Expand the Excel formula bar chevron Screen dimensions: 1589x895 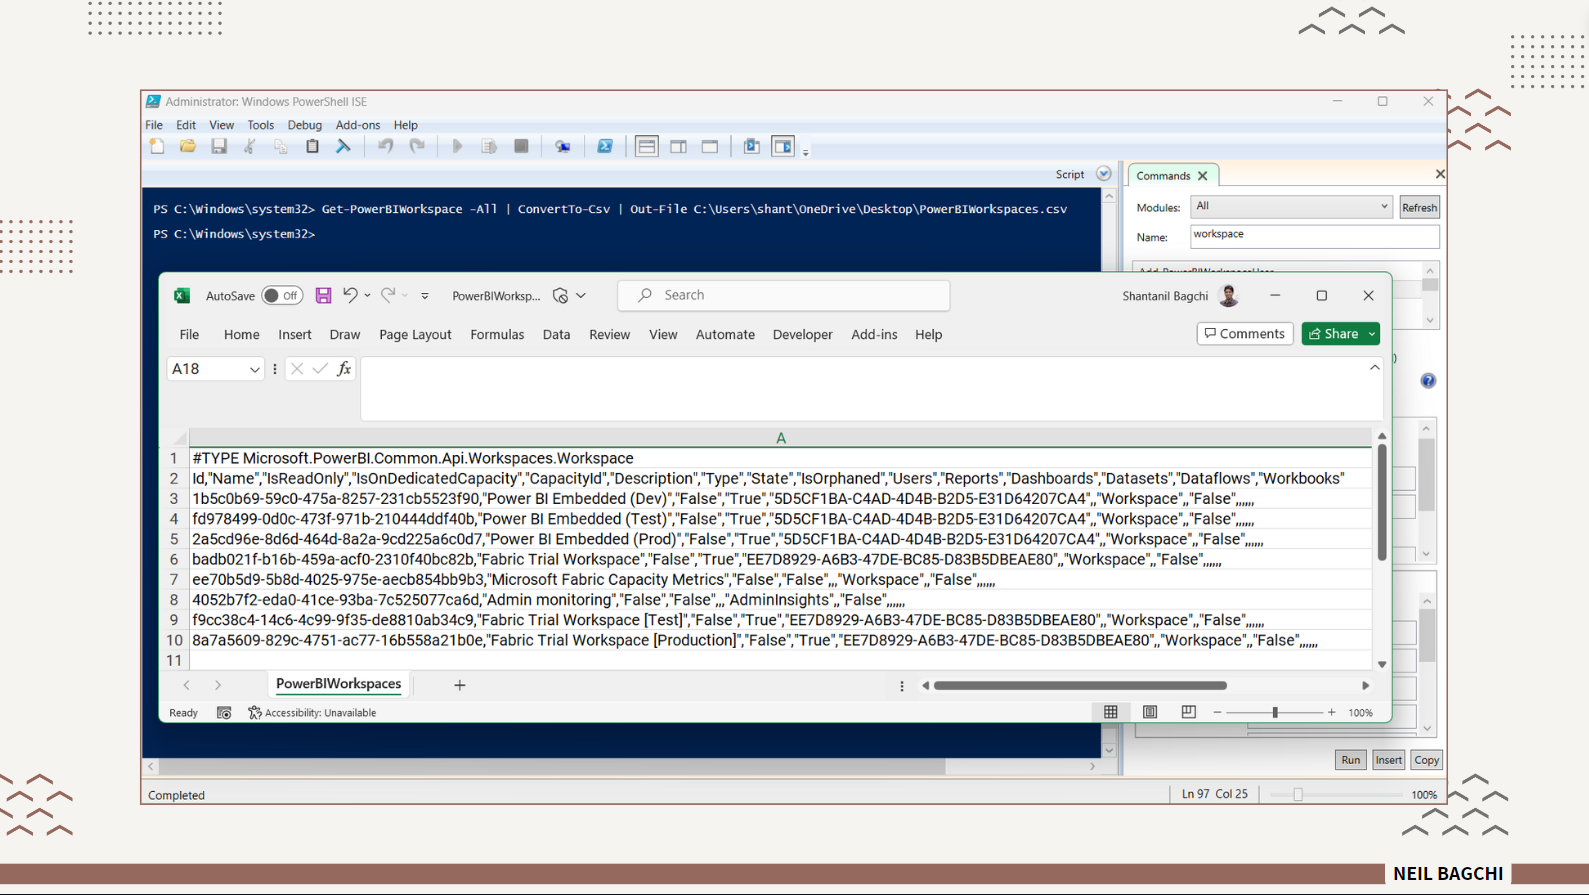click(1375, 368)
